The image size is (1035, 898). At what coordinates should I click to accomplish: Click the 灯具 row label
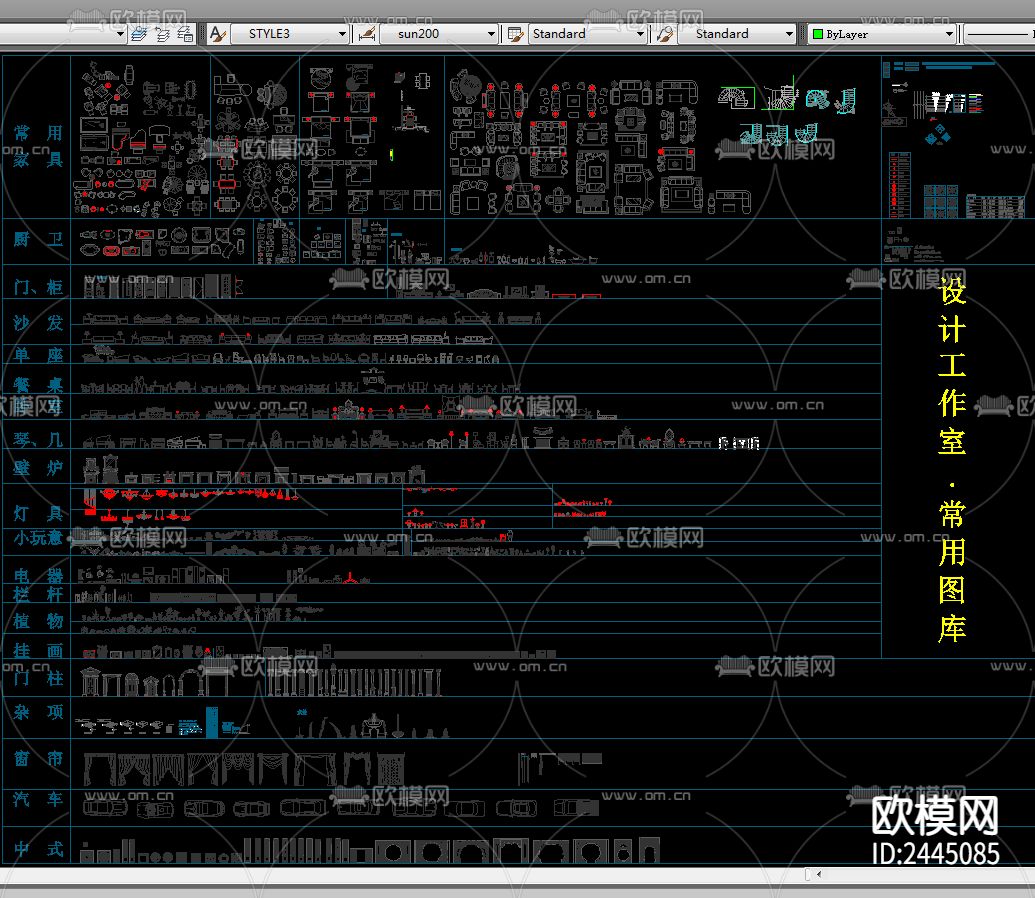pos(38,513)
